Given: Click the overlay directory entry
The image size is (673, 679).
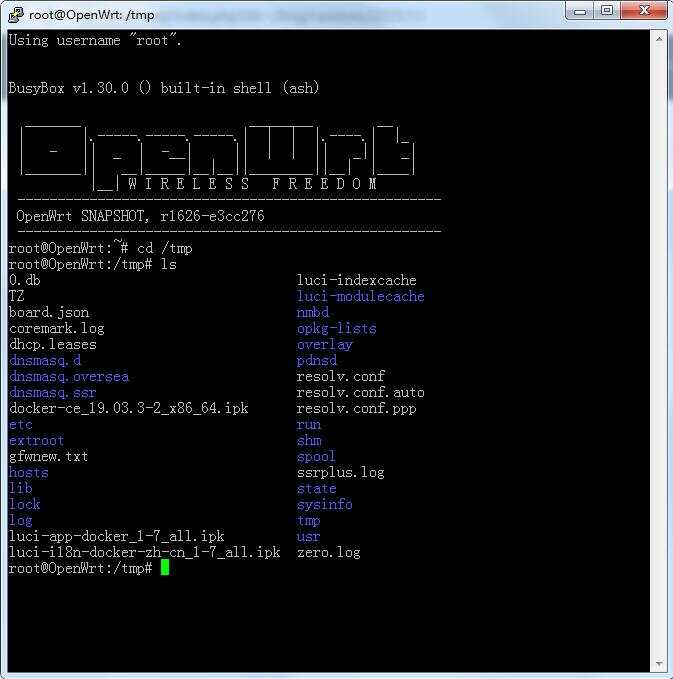Looking at the screenshot, I should tap(325, 344).
